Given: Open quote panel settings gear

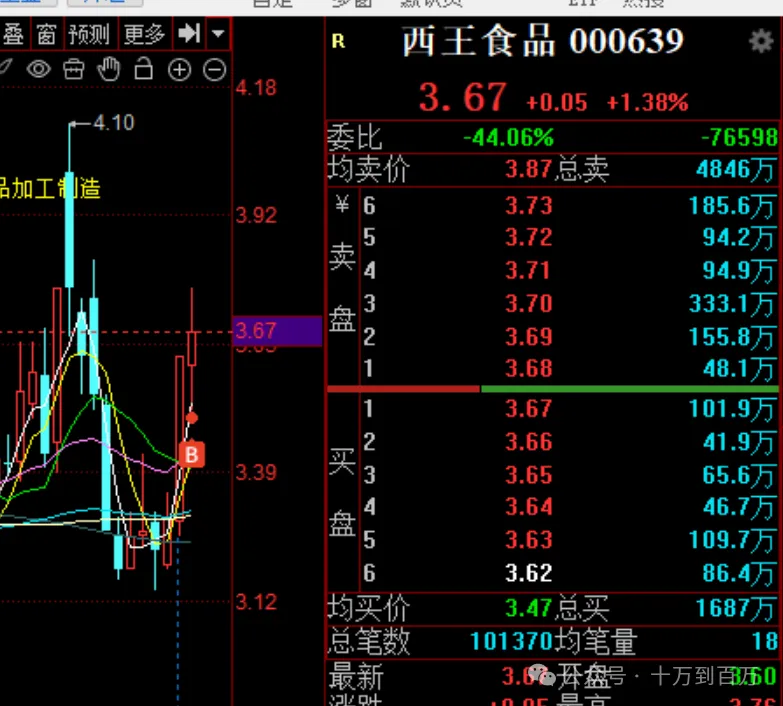Looking at the screenshot, I should [760, 41].
